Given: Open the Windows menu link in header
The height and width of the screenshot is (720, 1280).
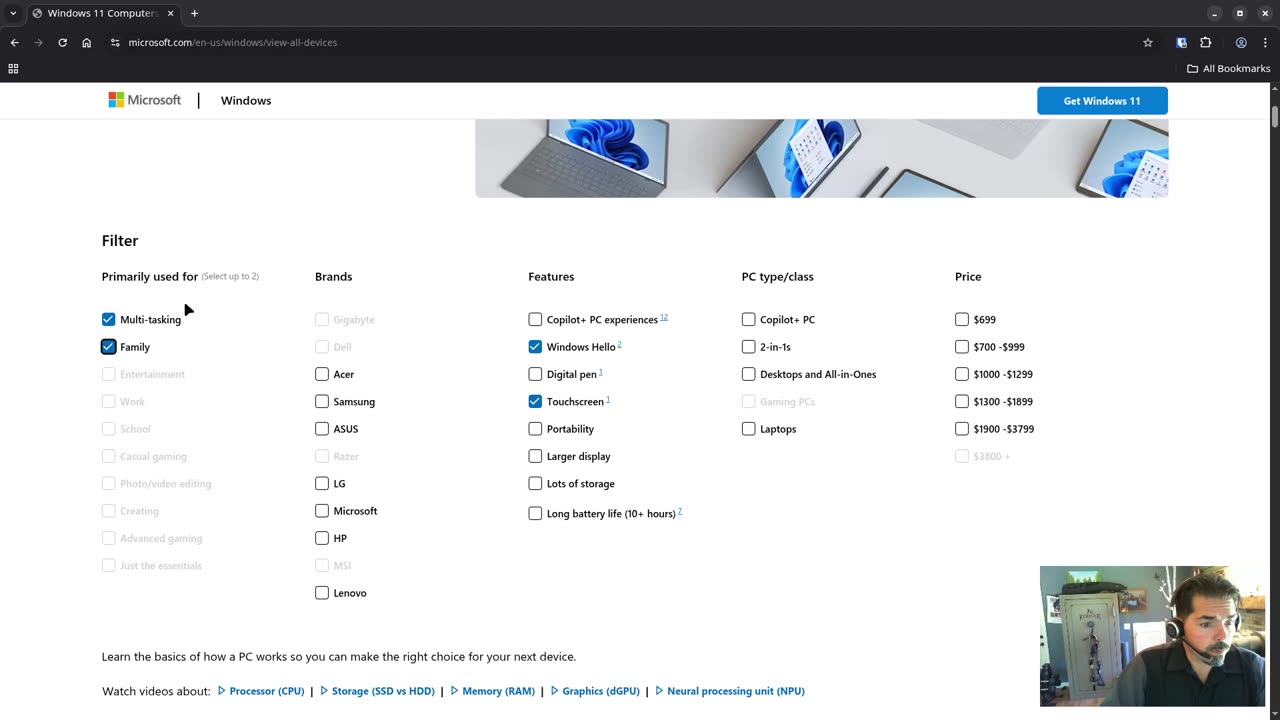Looking at the screenshot, I should (246, 100).
